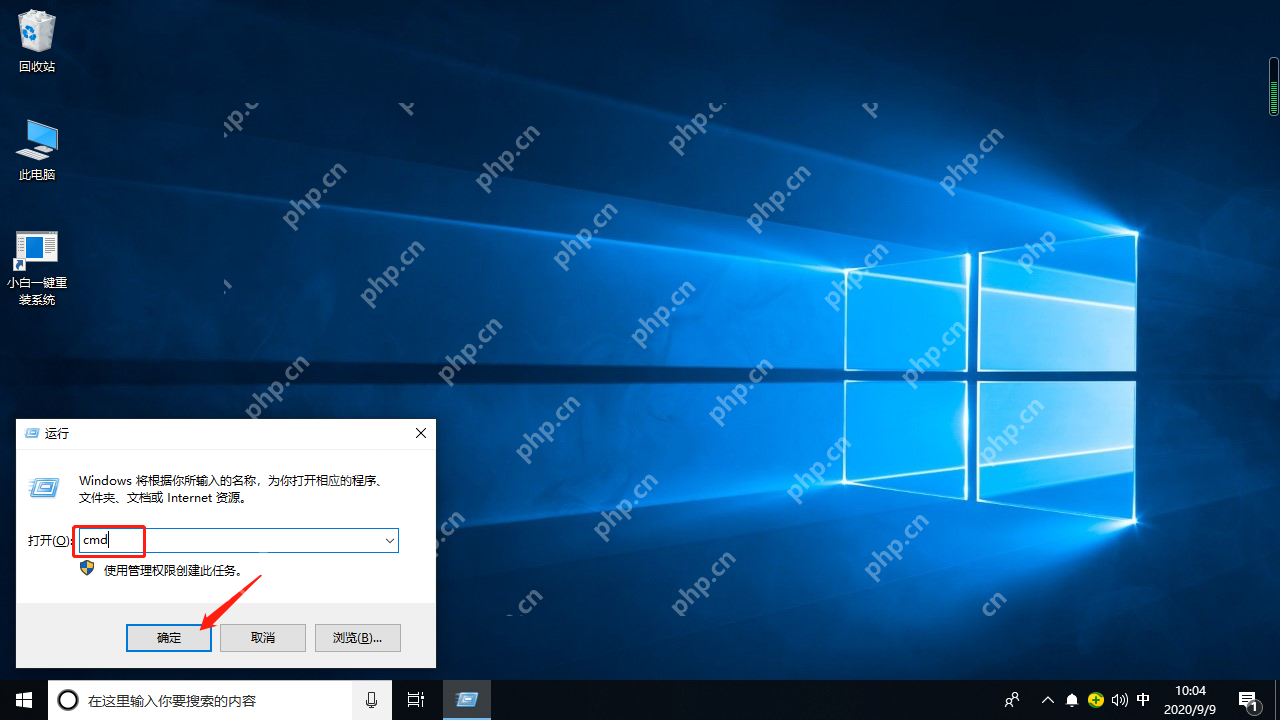Open the clock showing 10:04
The height and width of the screenshot is (720, 1280).
click(1190, 700)
